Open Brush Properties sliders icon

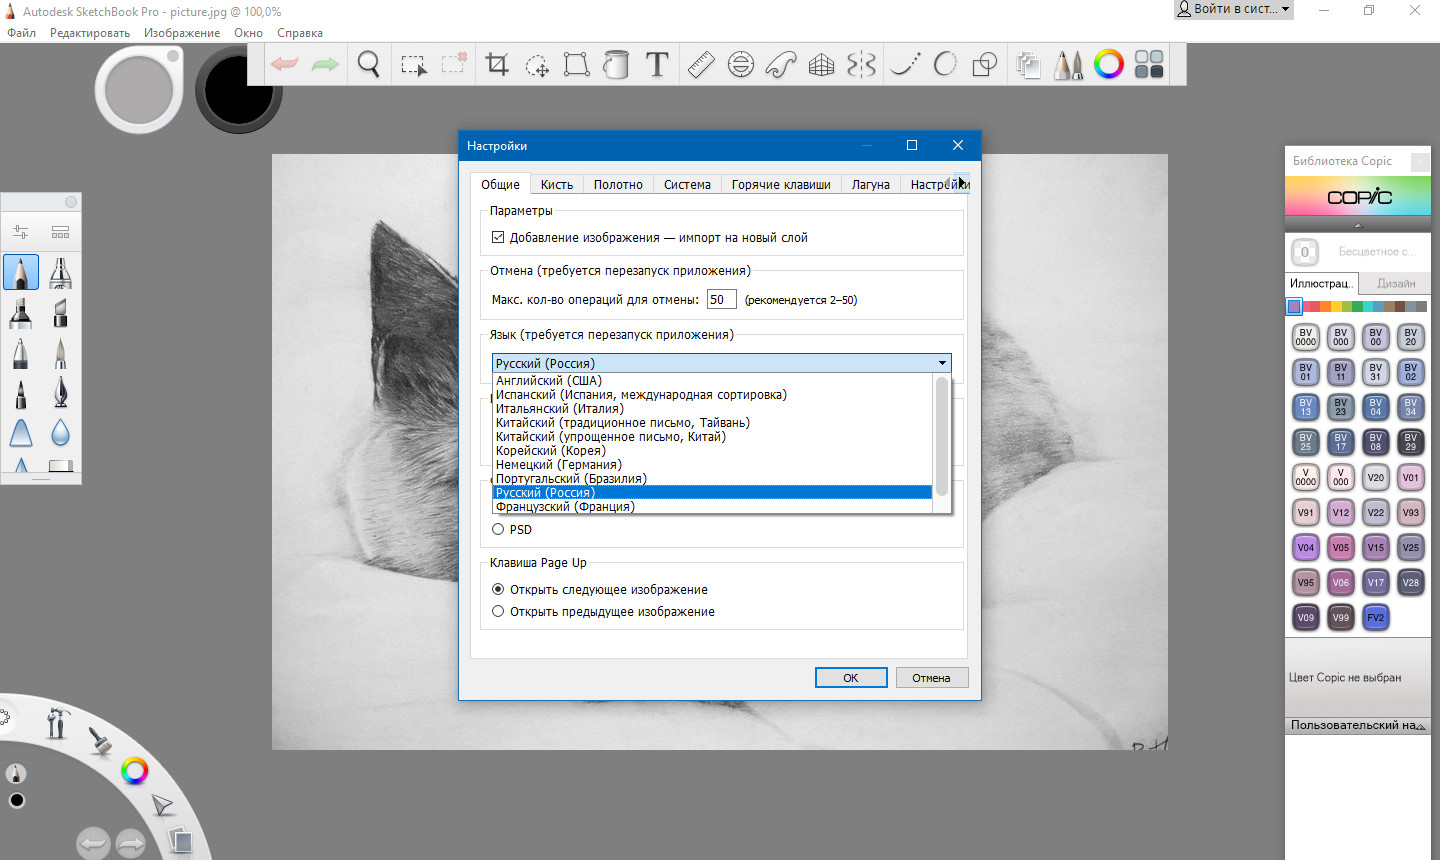pos(21,232)
